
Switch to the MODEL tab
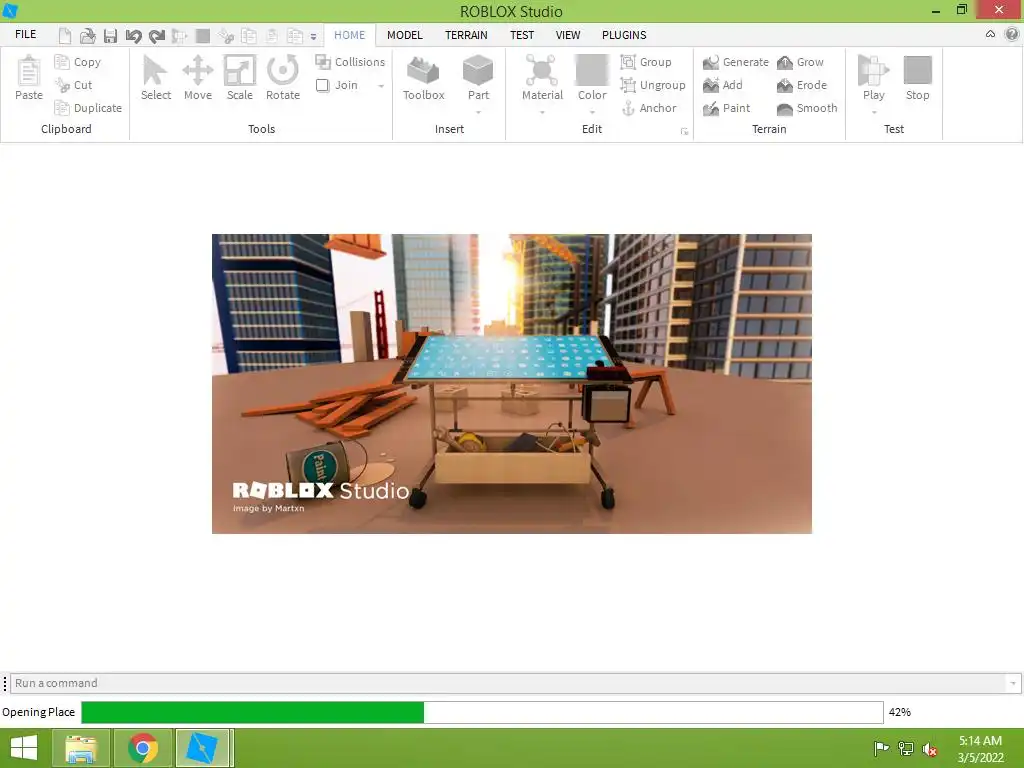404,35
